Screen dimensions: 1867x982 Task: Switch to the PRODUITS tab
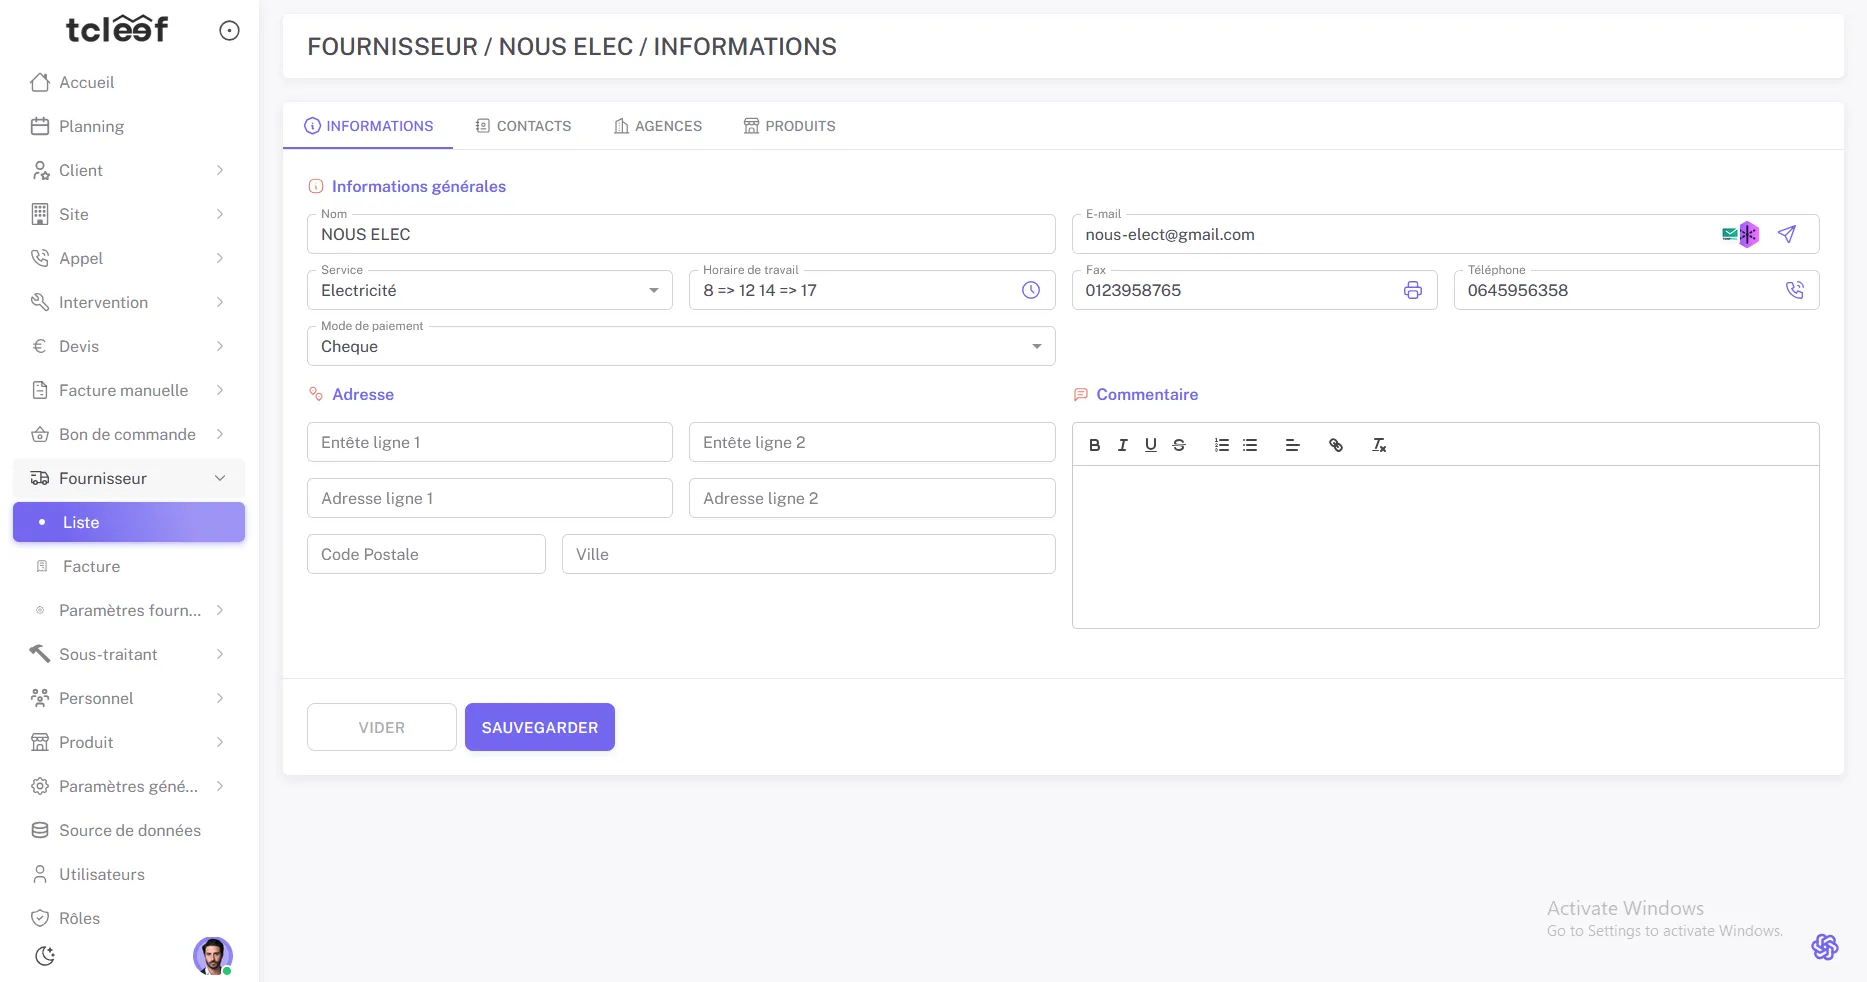coord(789,126)
